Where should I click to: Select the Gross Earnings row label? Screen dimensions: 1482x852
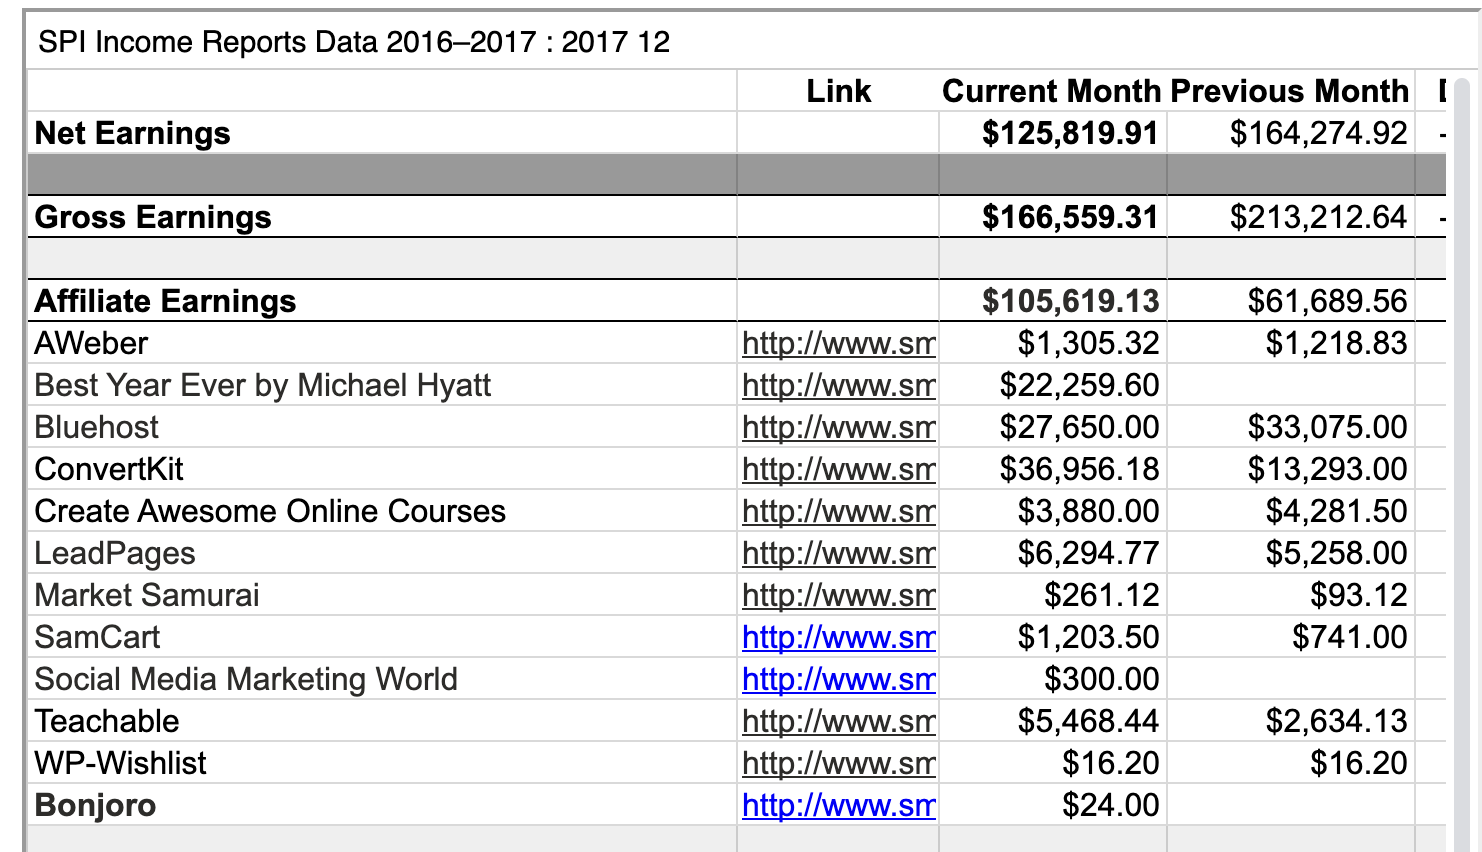tap(152, 217)
